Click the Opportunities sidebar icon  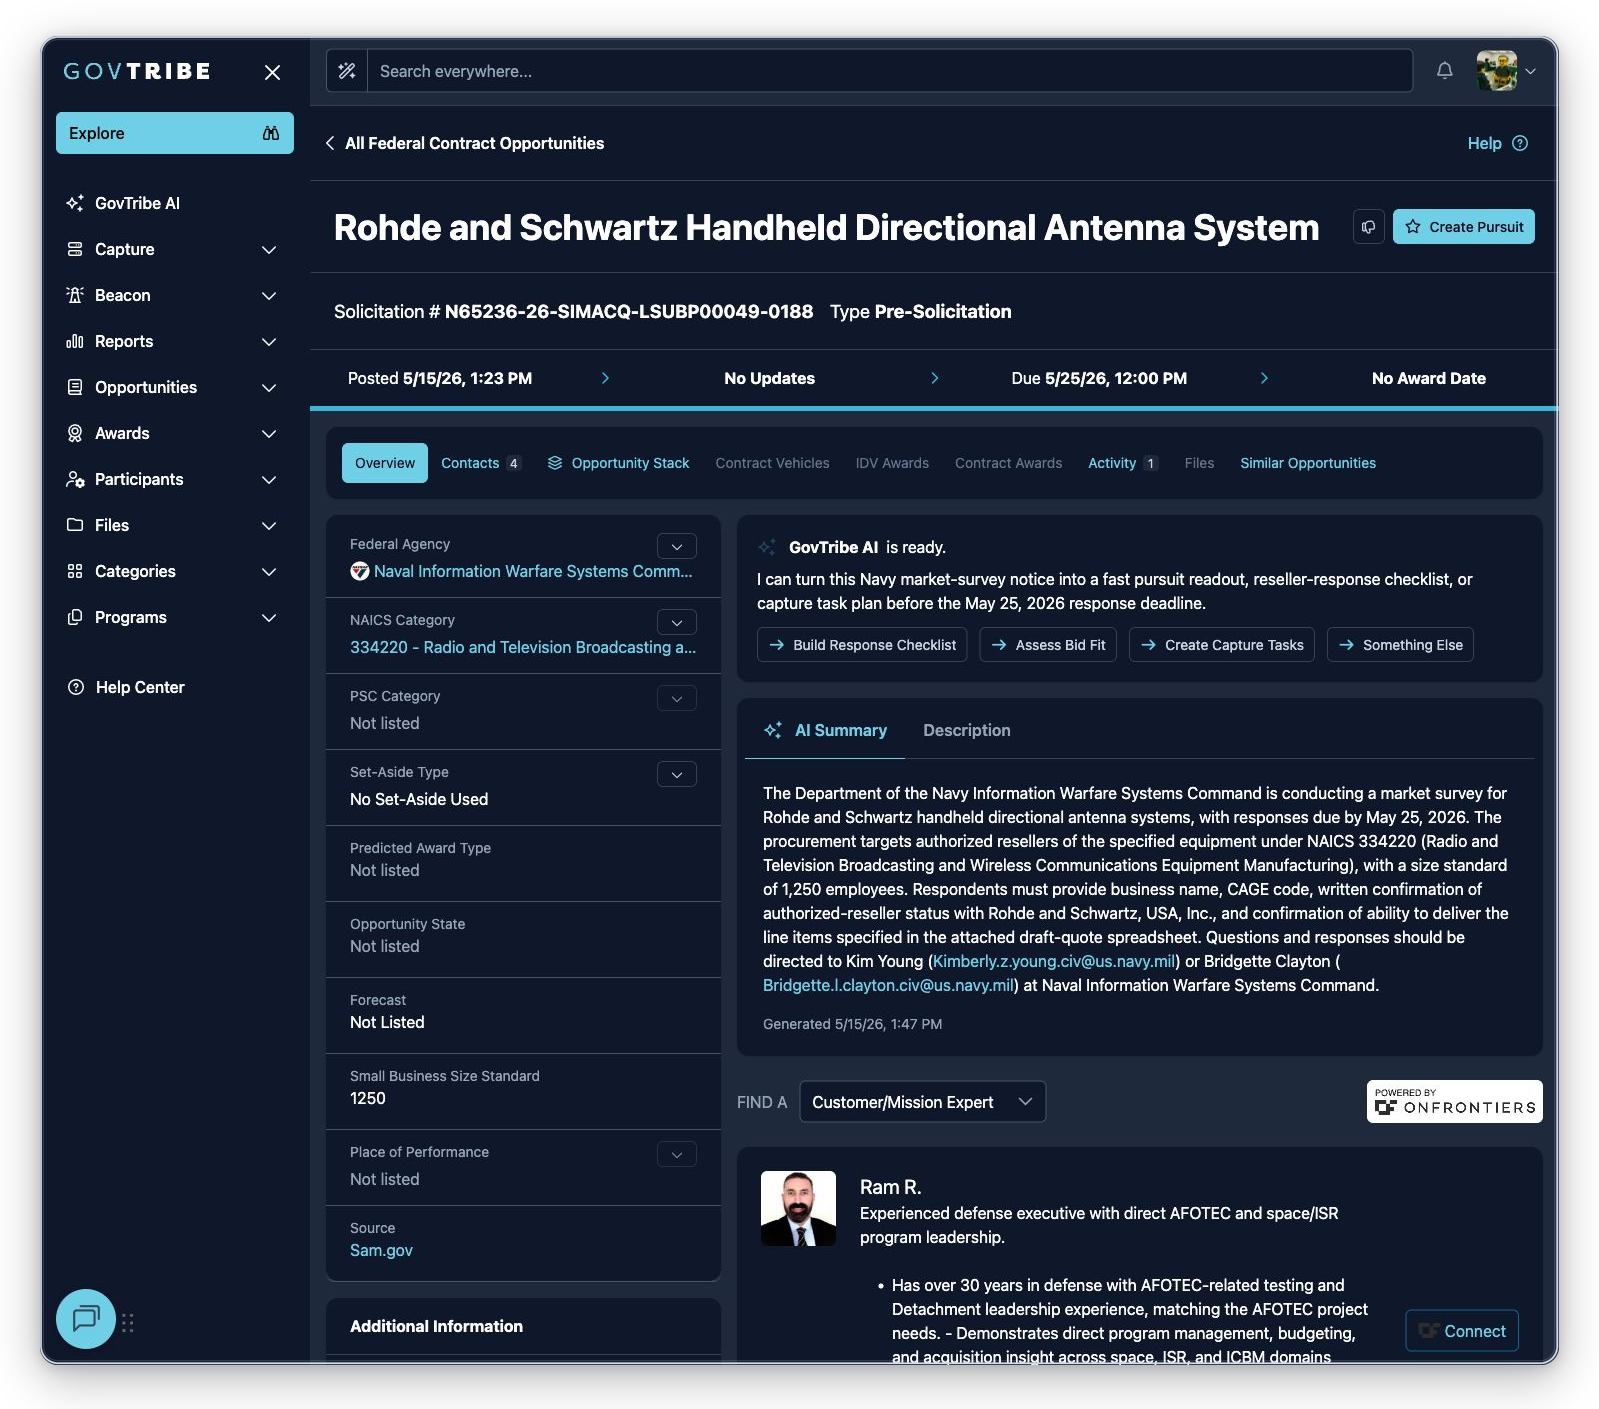pyautogui.click(x=75, y=387)
